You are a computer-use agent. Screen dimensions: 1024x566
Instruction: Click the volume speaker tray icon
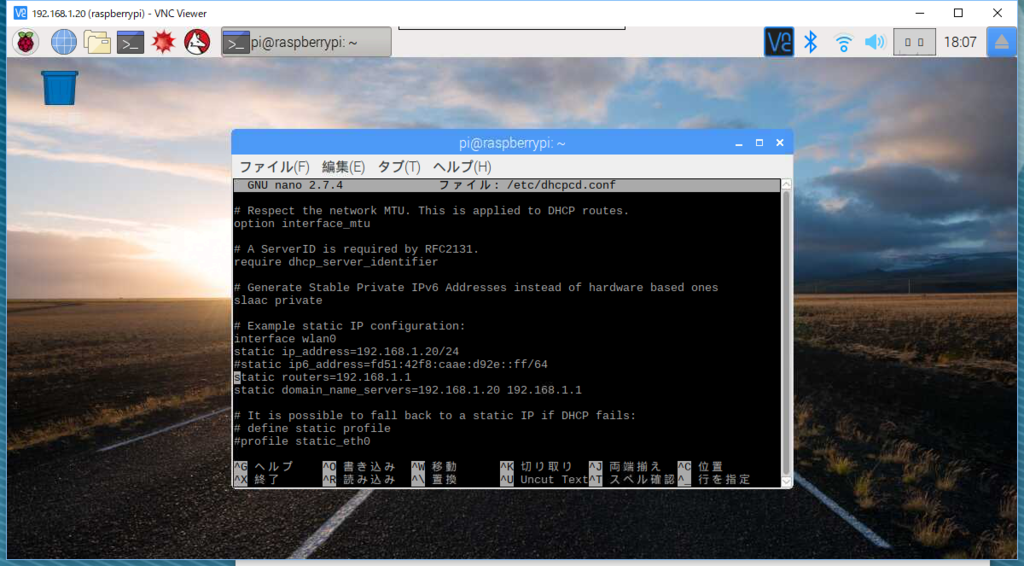pyautogui.click(x=874, y=42)
